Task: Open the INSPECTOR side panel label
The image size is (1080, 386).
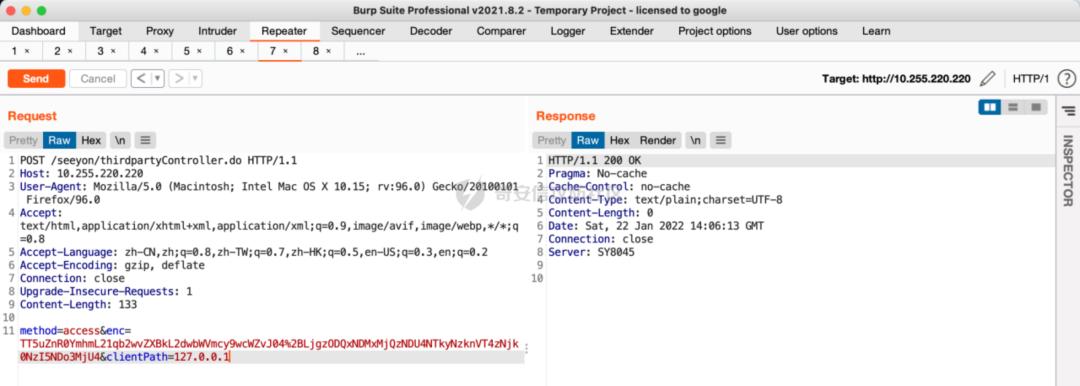Action: coord(1068,170)
